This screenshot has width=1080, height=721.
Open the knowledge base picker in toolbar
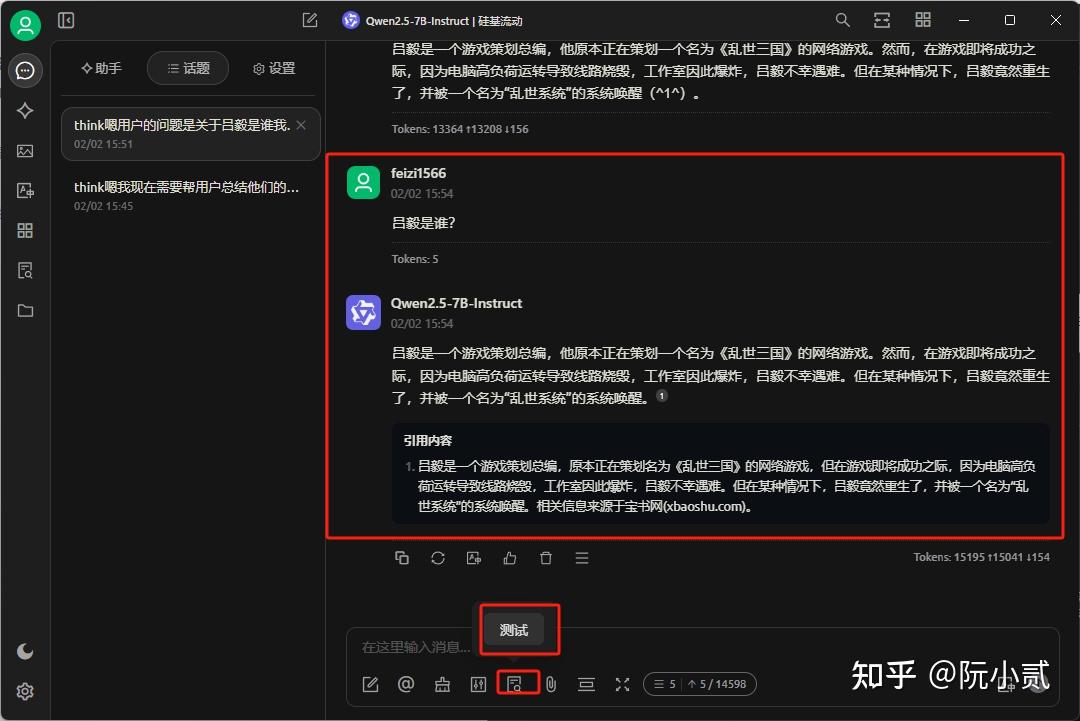click(x=515, y=684)
